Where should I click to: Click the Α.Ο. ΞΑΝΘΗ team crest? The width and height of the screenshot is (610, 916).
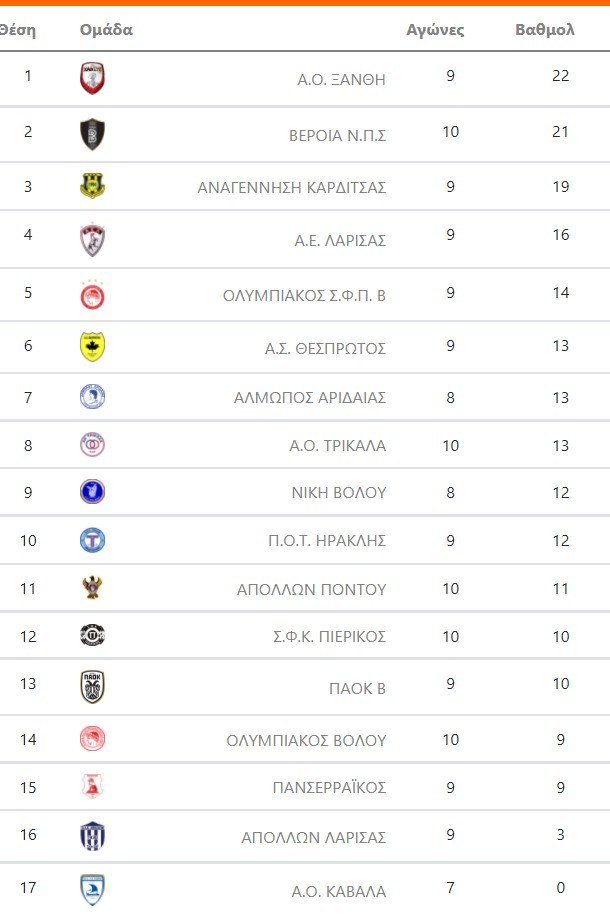[x=92, y=78]
